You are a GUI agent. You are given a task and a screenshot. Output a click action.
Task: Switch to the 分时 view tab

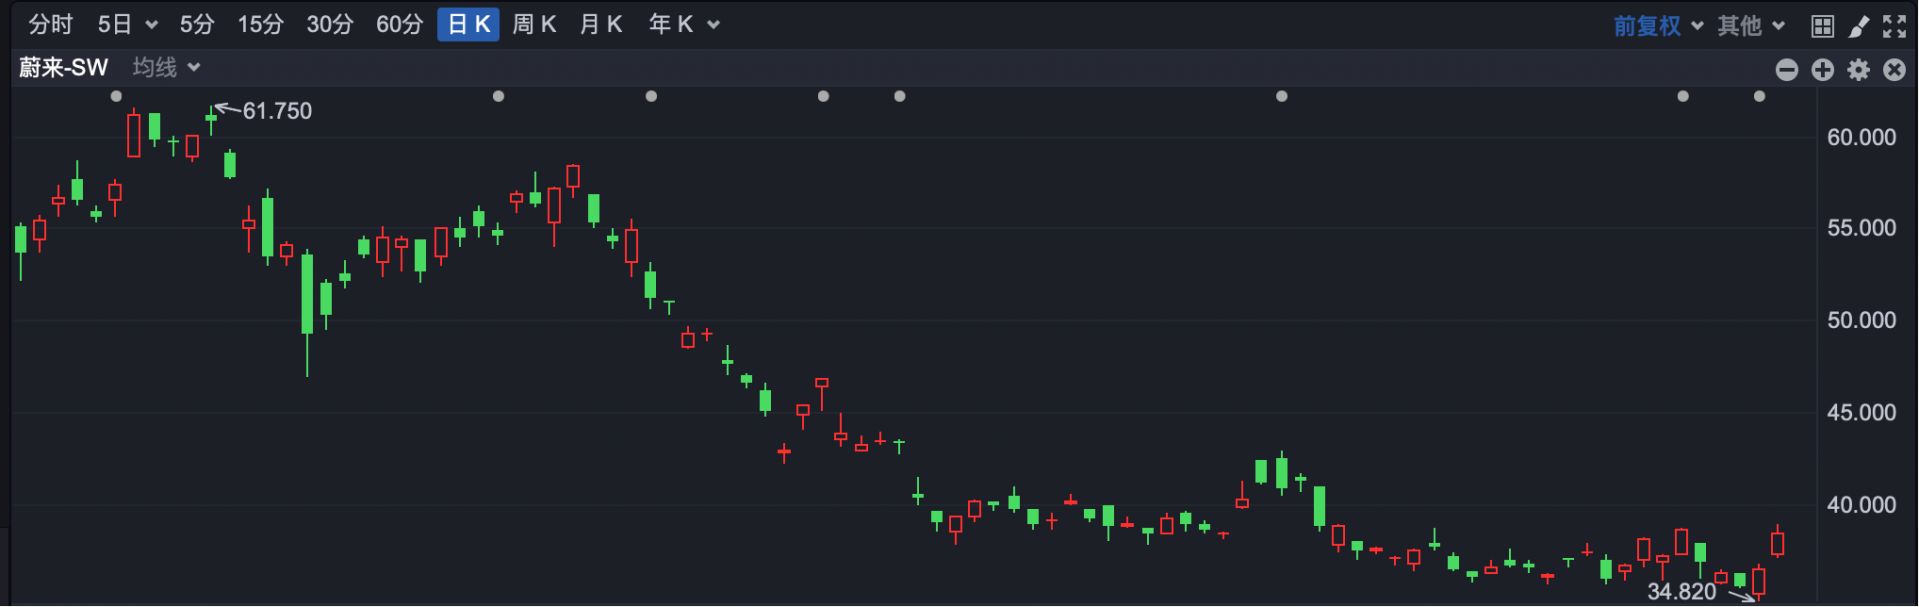click(50, 25)
